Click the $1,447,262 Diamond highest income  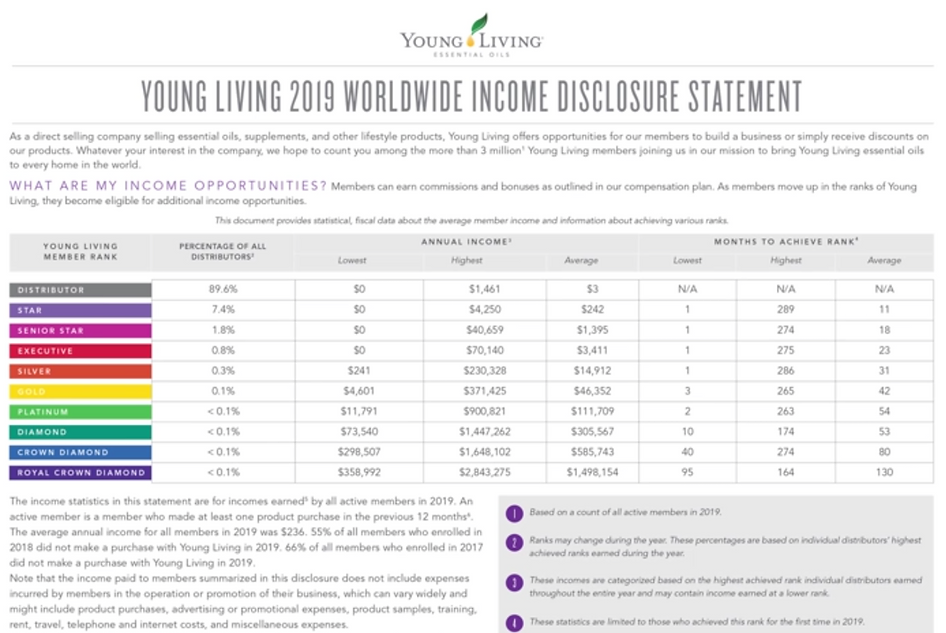point(484,431)
